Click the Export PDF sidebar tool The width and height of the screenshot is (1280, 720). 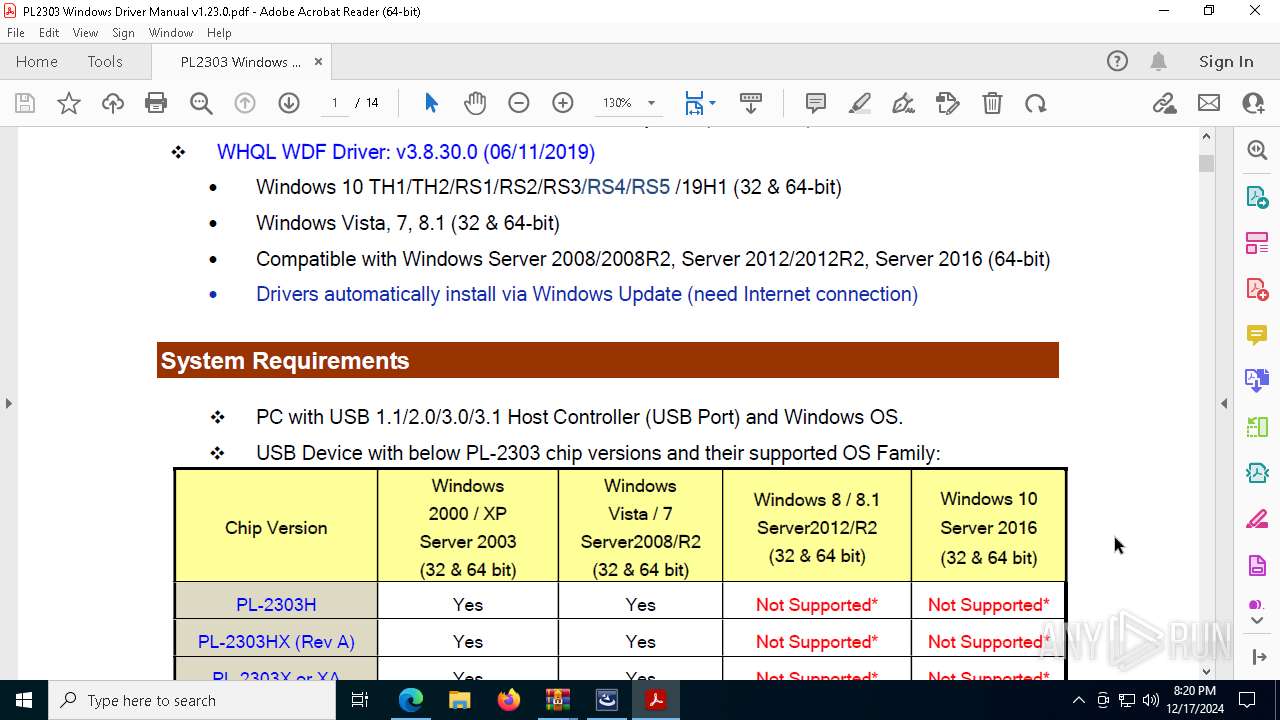[x=1257, y=196]
